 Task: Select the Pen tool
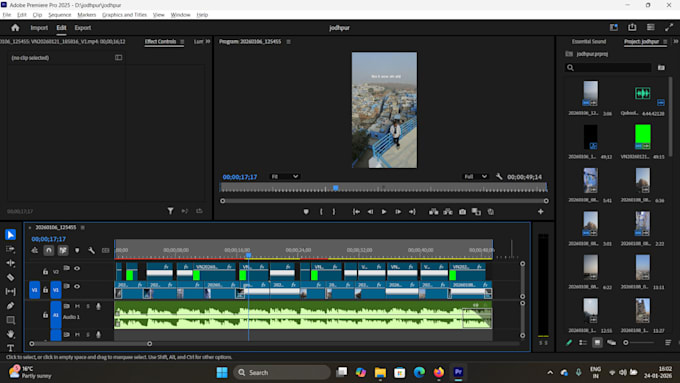tap(10, 306)
